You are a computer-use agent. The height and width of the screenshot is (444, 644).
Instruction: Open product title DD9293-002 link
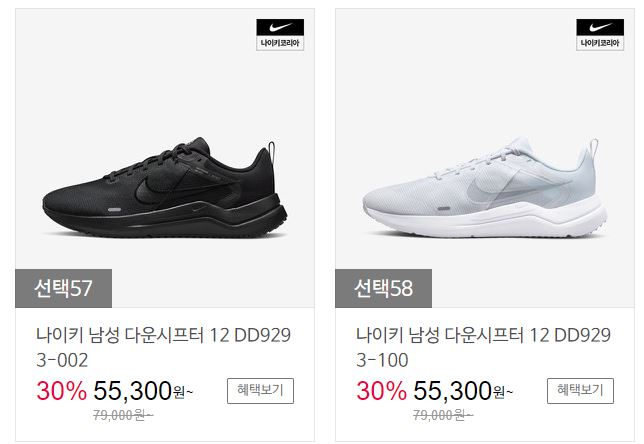[x=163, y=347]
